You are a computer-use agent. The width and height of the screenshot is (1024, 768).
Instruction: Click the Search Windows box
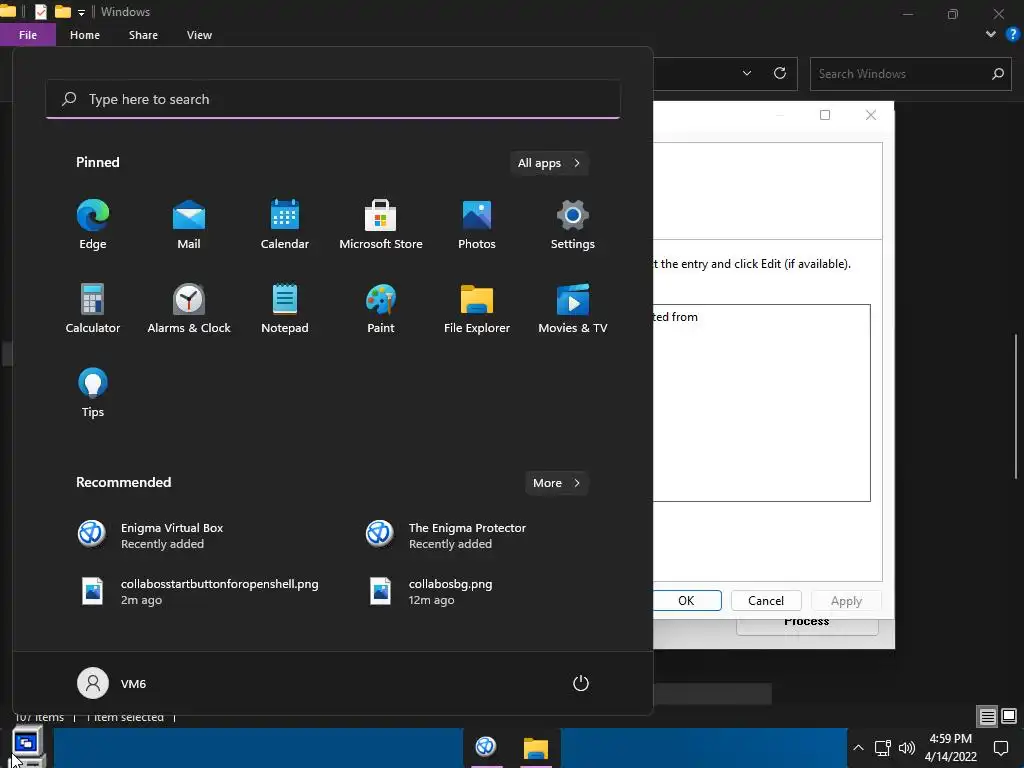point(910,74)
